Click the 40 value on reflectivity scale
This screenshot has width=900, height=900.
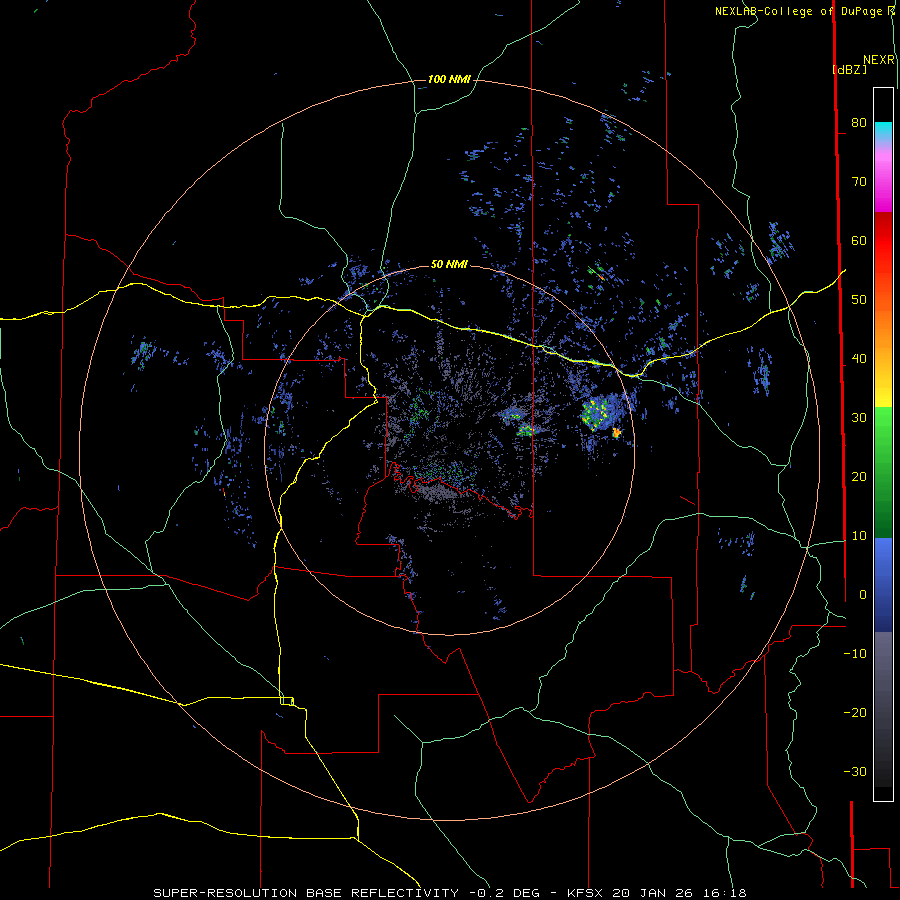tap(859, 359)
